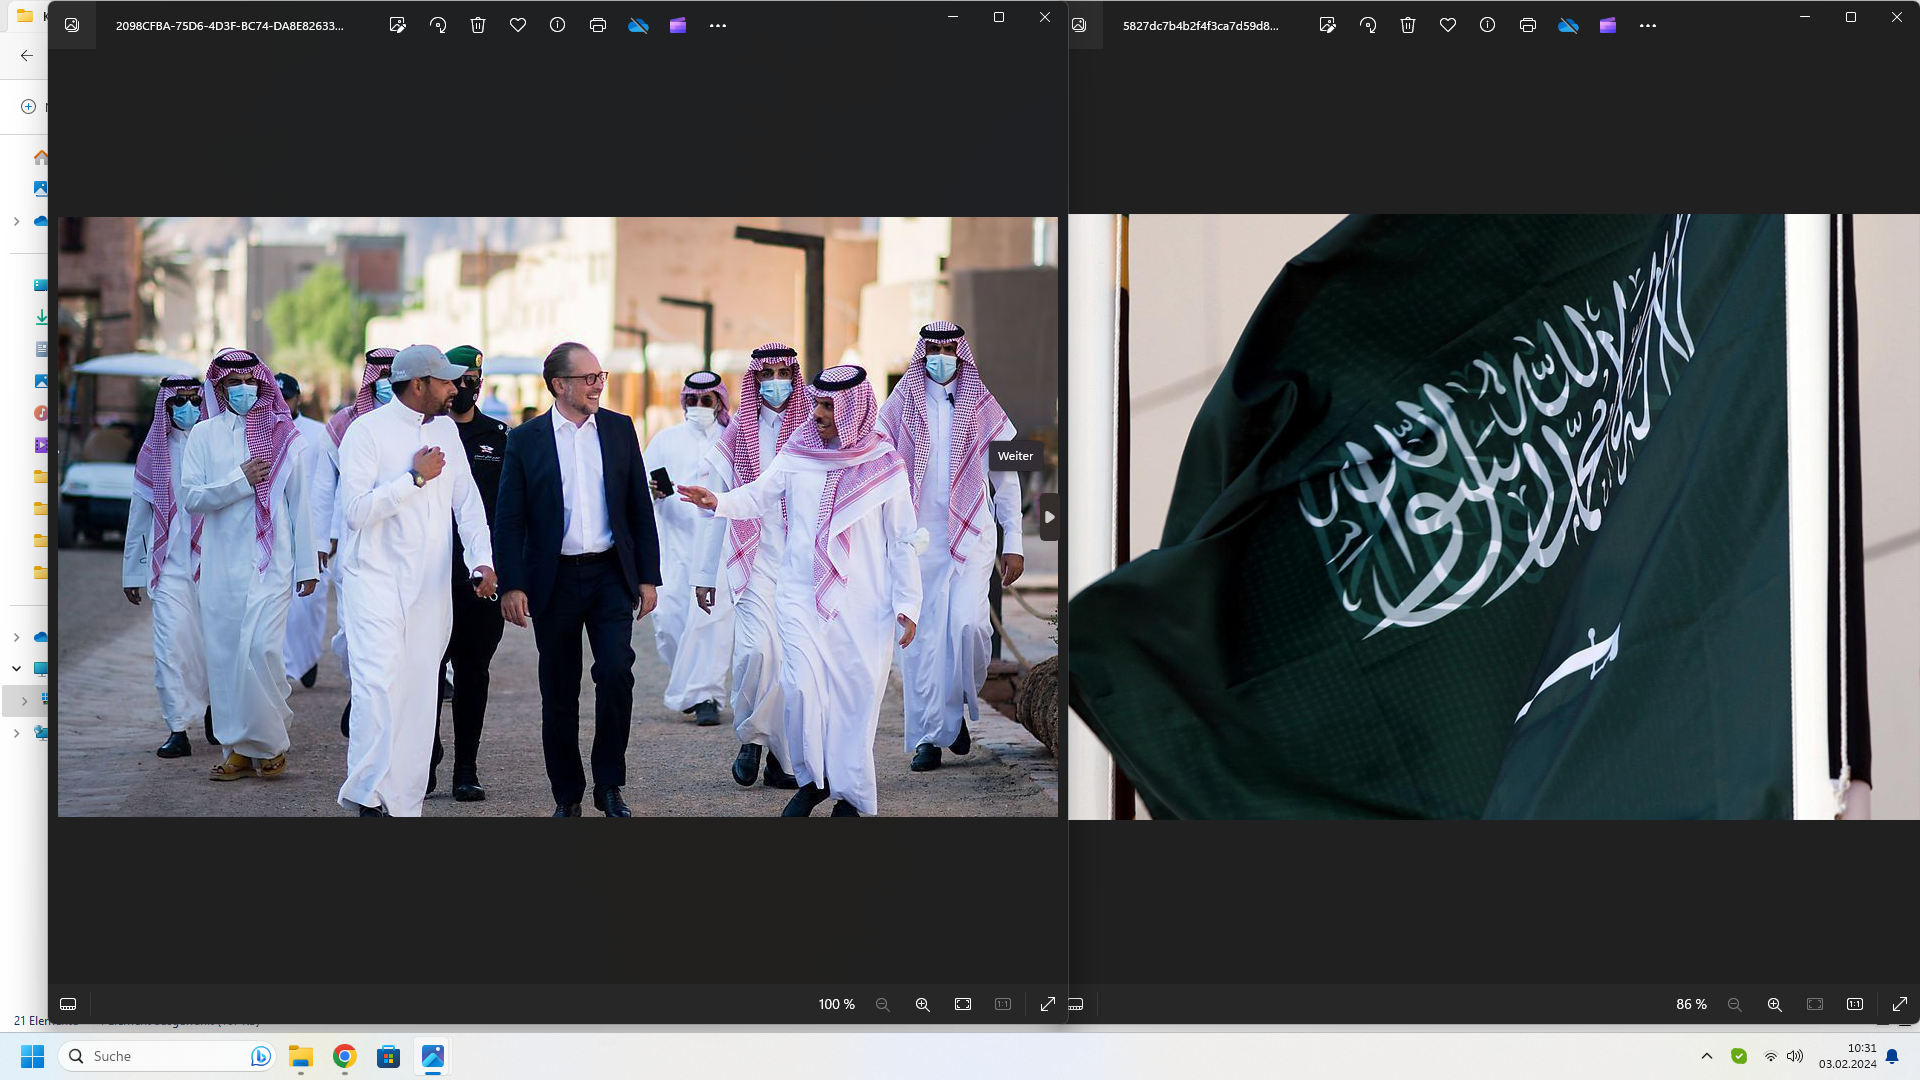Image resolution: width=1920 pixels, height=1080 pixels.
Task: Open notification bell in taskbar
Action: 1892,1056
